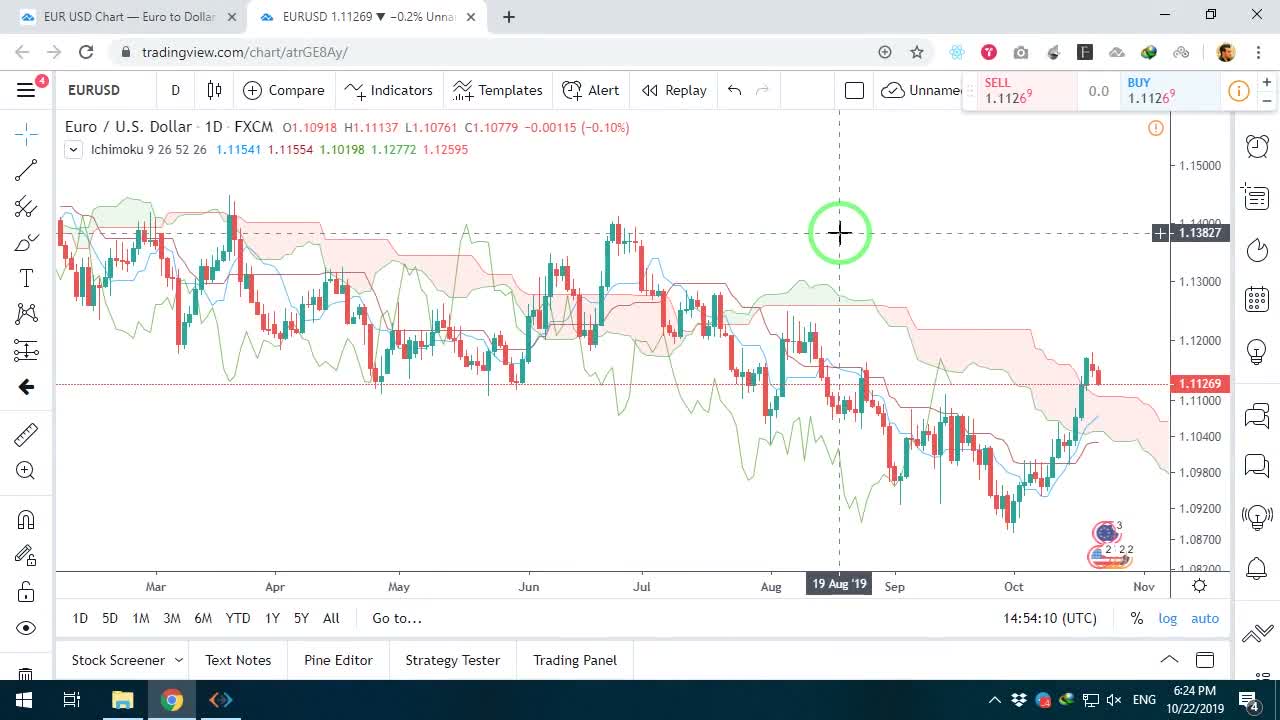Open Chrome from the taskbar

(x=172, y=700)
